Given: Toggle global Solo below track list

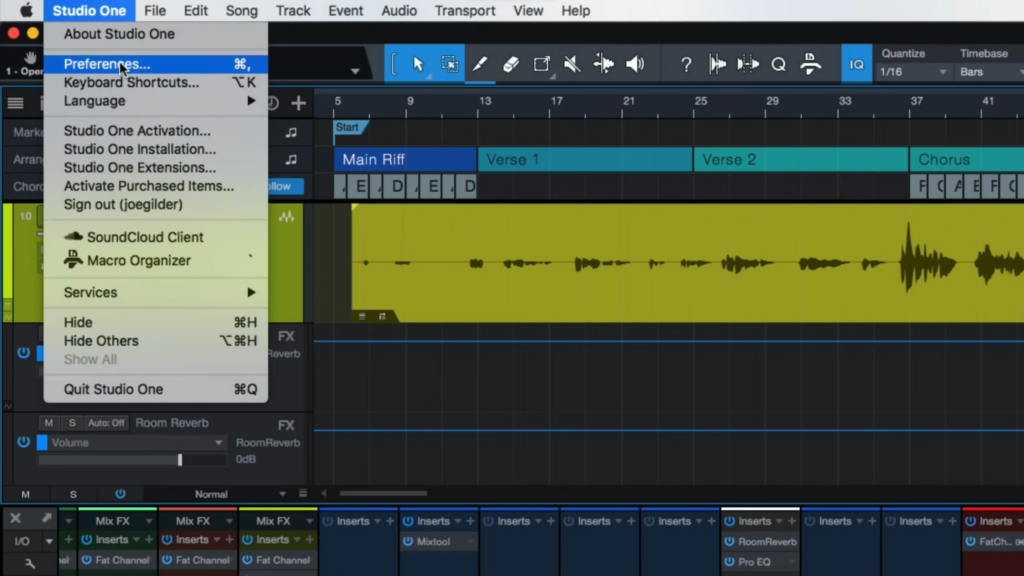Looking at the screenshot, I should pyautogui.click(x=73, y=494).
